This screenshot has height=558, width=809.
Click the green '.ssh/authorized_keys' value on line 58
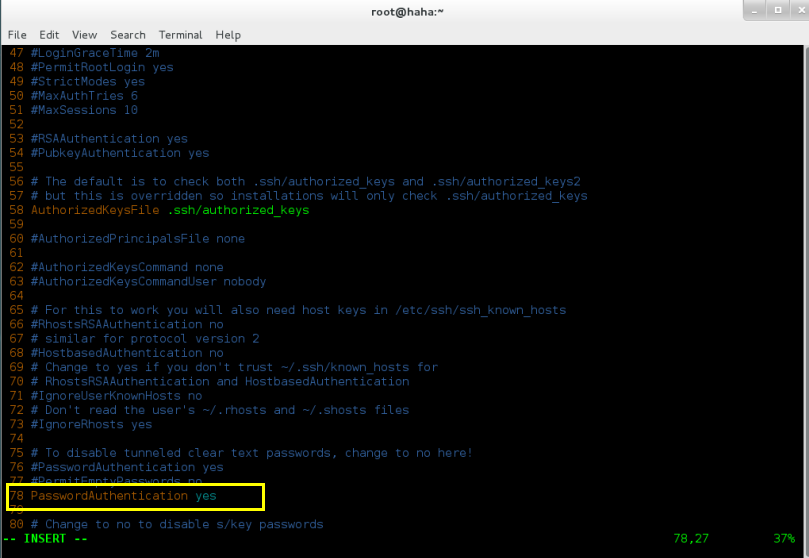point(238,210)
